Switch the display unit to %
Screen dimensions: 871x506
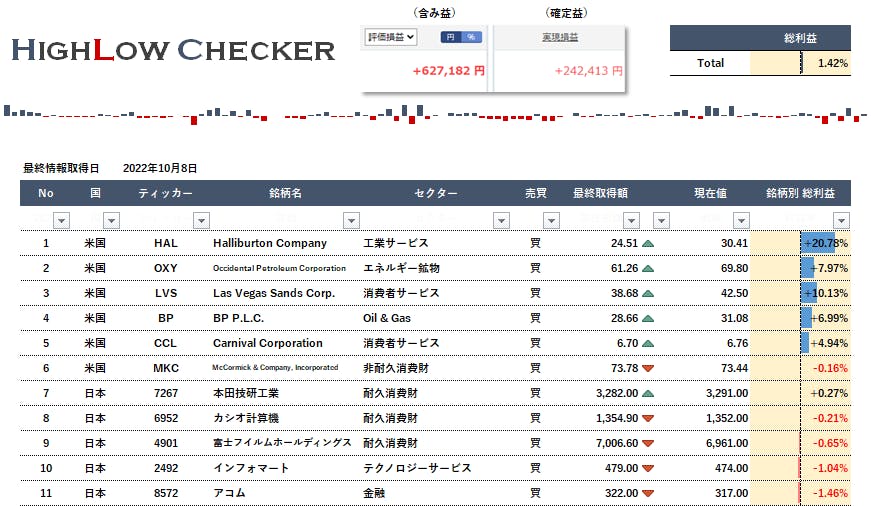click(471, 37)
